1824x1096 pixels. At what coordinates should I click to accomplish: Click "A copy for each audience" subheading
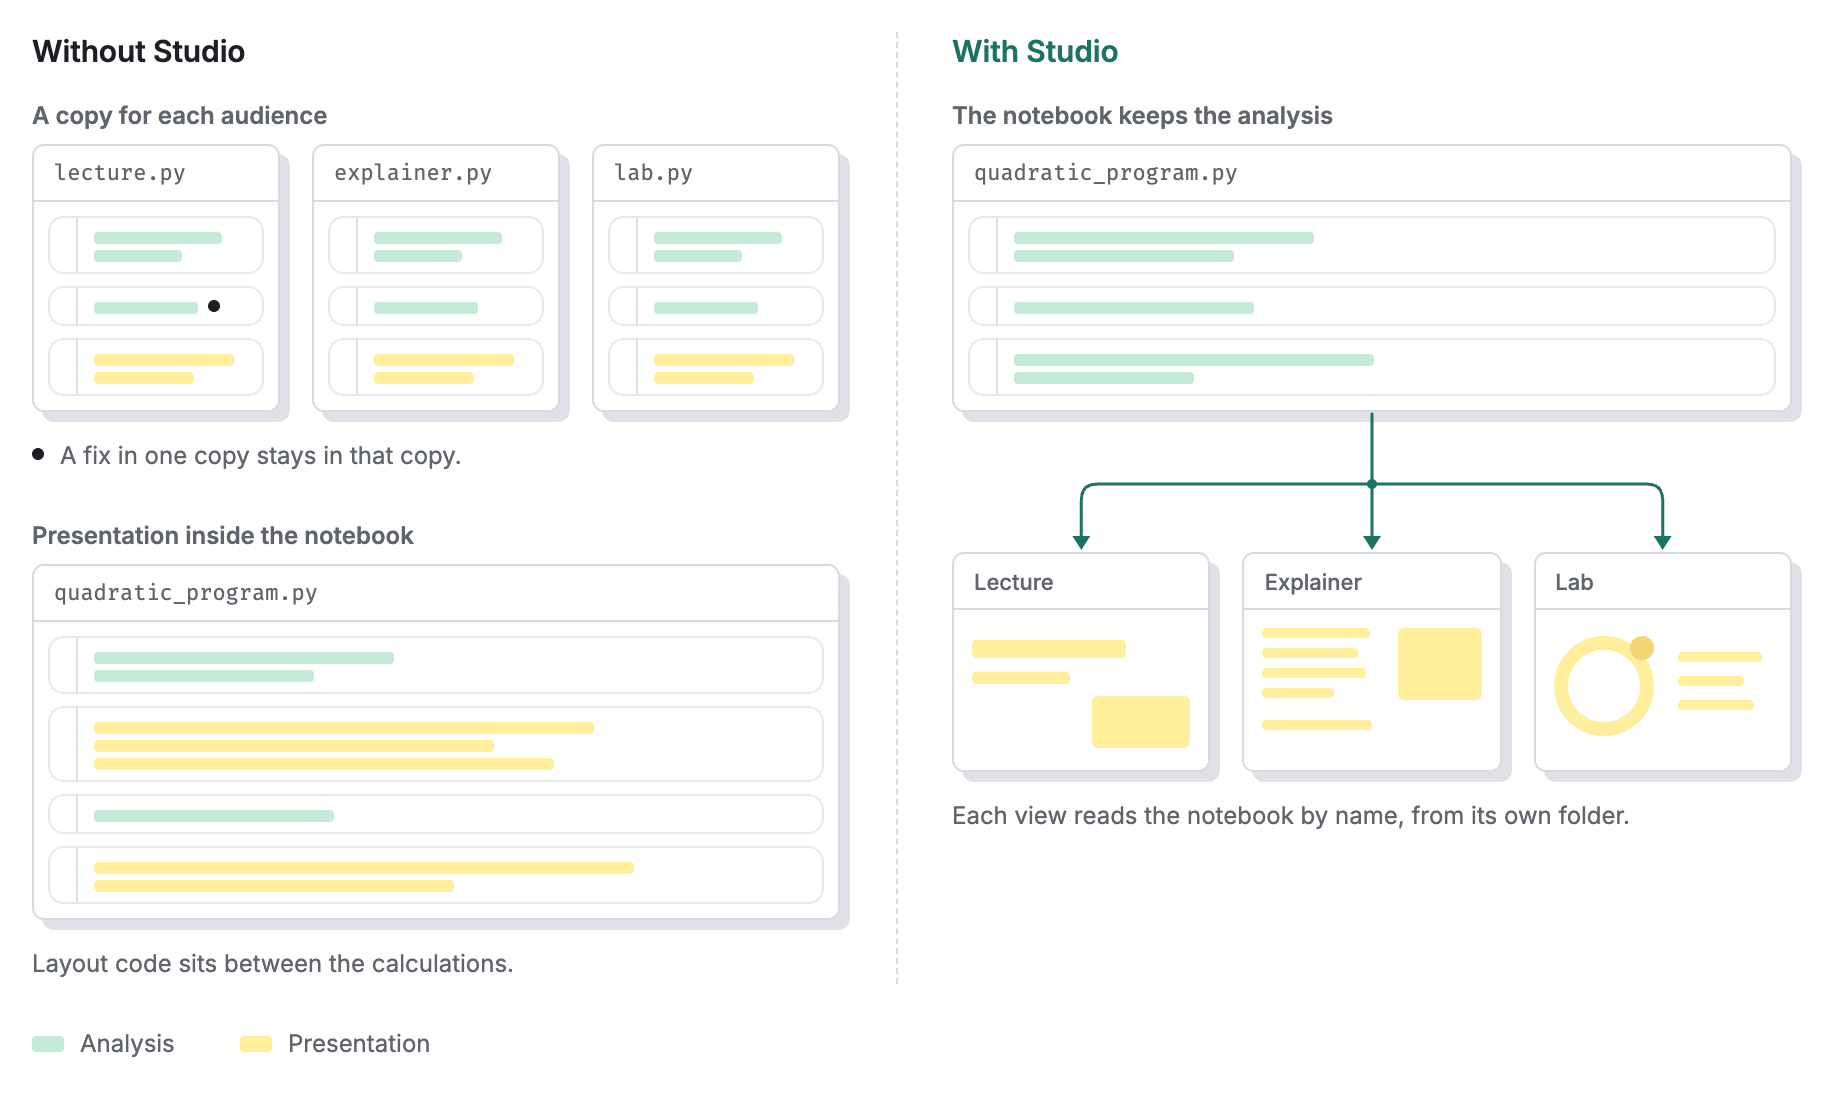pos(180,116)
